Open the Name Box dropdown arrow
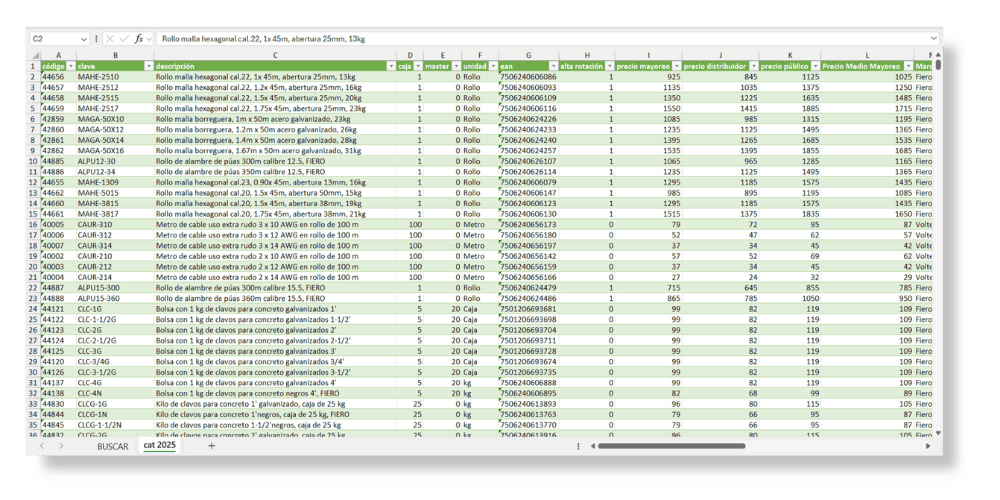Image resolution: width=1000 pixels, height=500 pixels. (85, 38)
